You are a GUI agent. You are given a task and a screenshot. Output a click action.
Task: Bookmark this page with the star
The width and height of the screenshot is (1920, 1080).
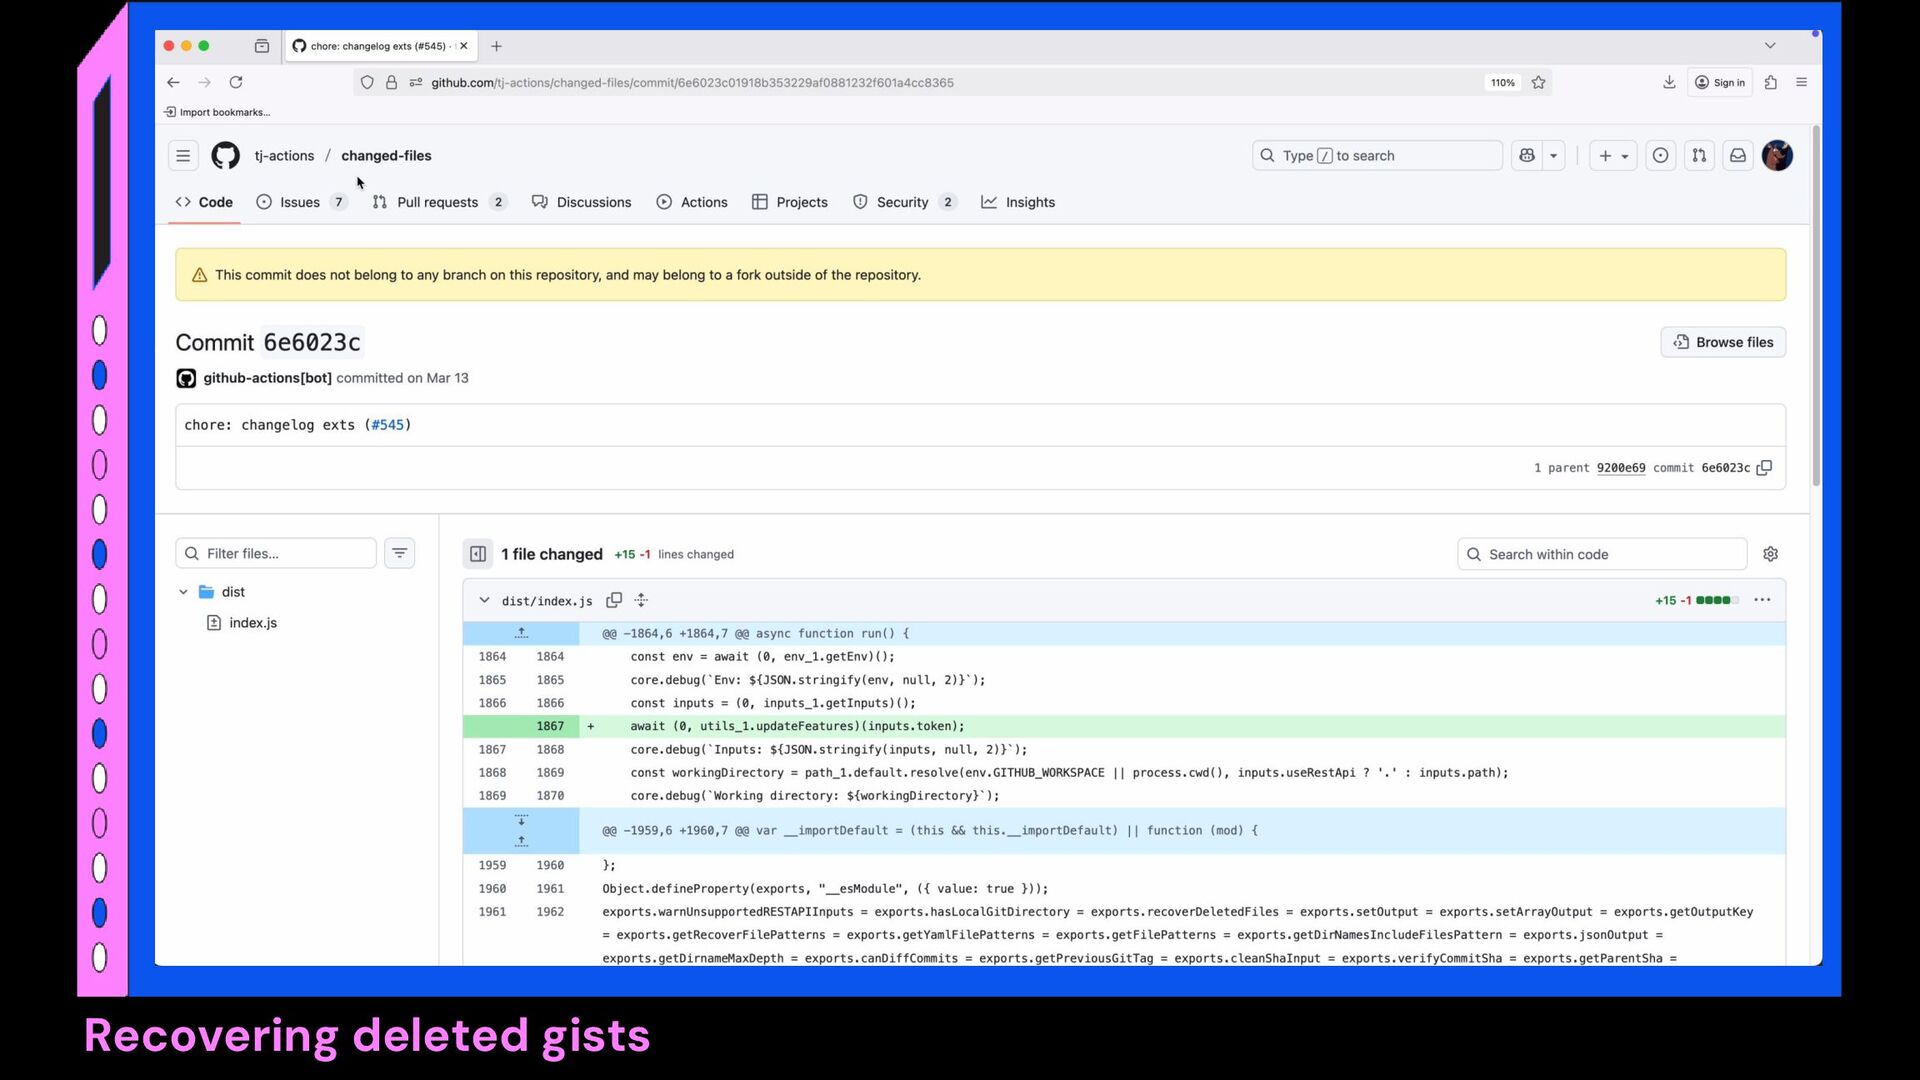(x=1539, y=82)
